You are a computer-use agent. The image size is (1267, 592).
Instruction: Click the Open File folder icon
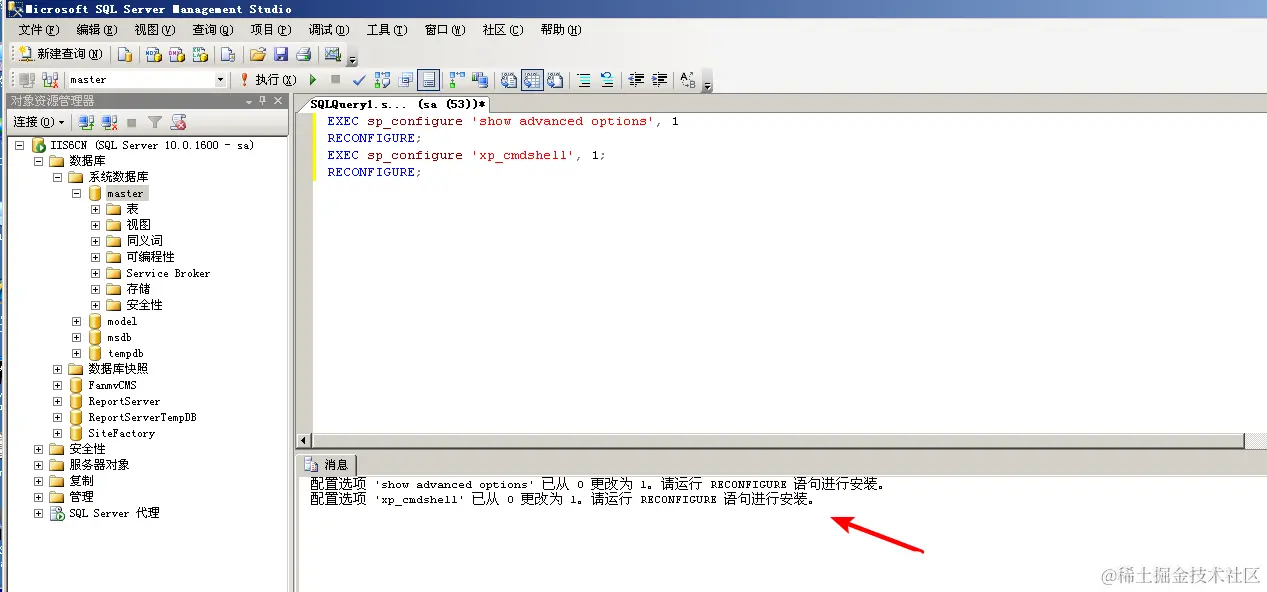click(258, 54)
